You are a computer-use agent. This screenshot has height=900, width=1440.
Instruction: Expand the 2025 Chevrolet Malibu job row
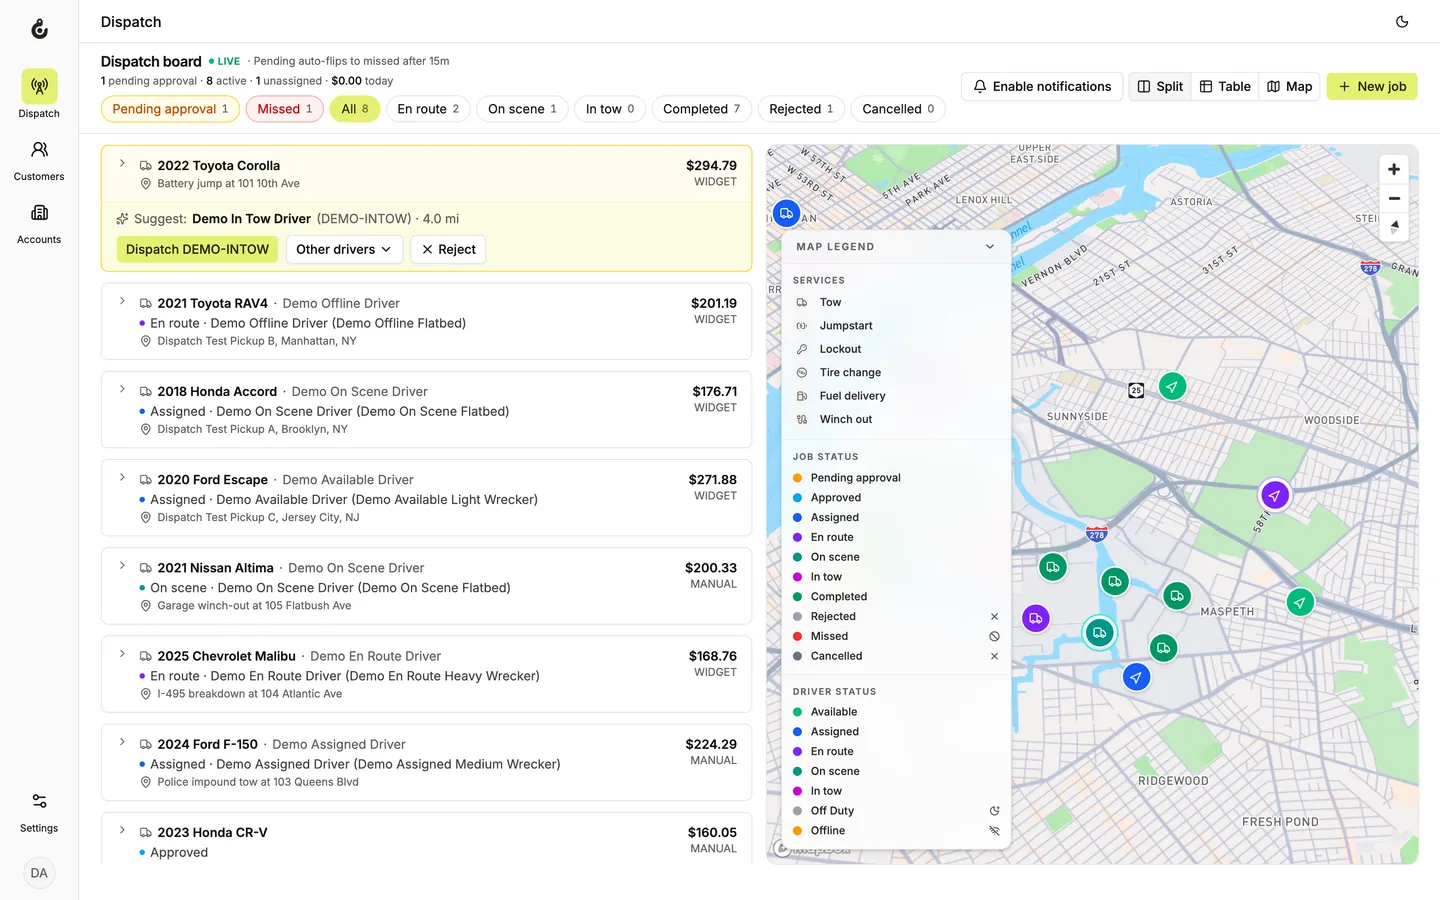pyautogui.click(x=122, y=654)
